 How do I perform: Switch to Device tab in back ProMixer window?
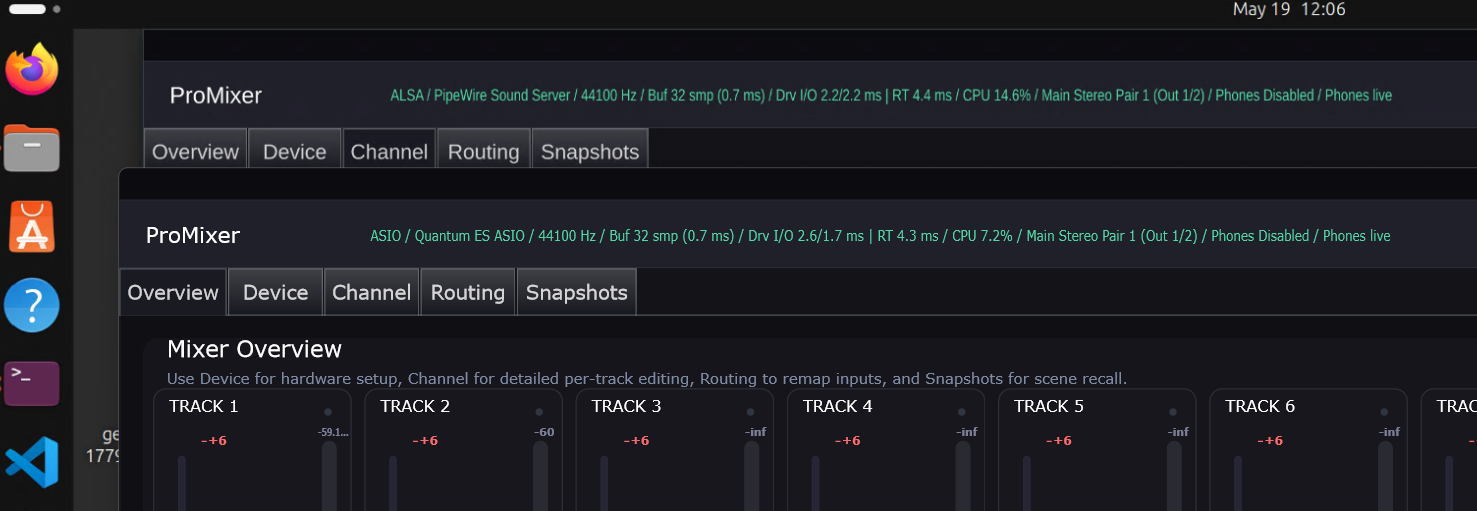click(x=294, y=150)
